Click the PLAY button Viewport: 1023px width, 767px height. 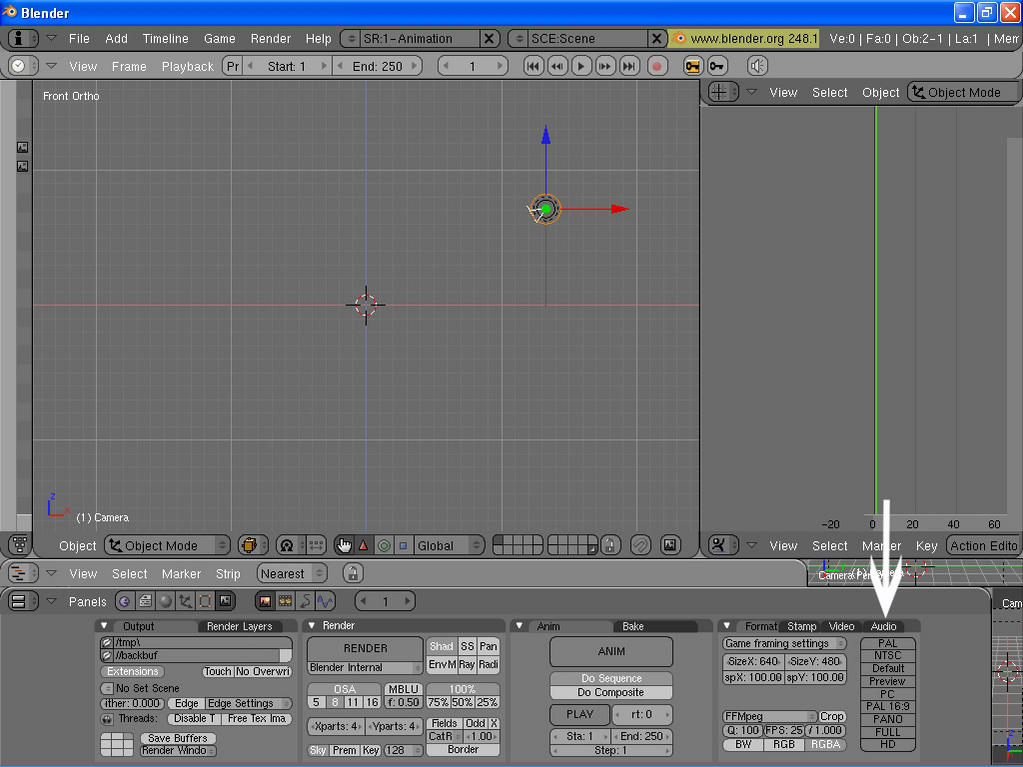point(579,714)
